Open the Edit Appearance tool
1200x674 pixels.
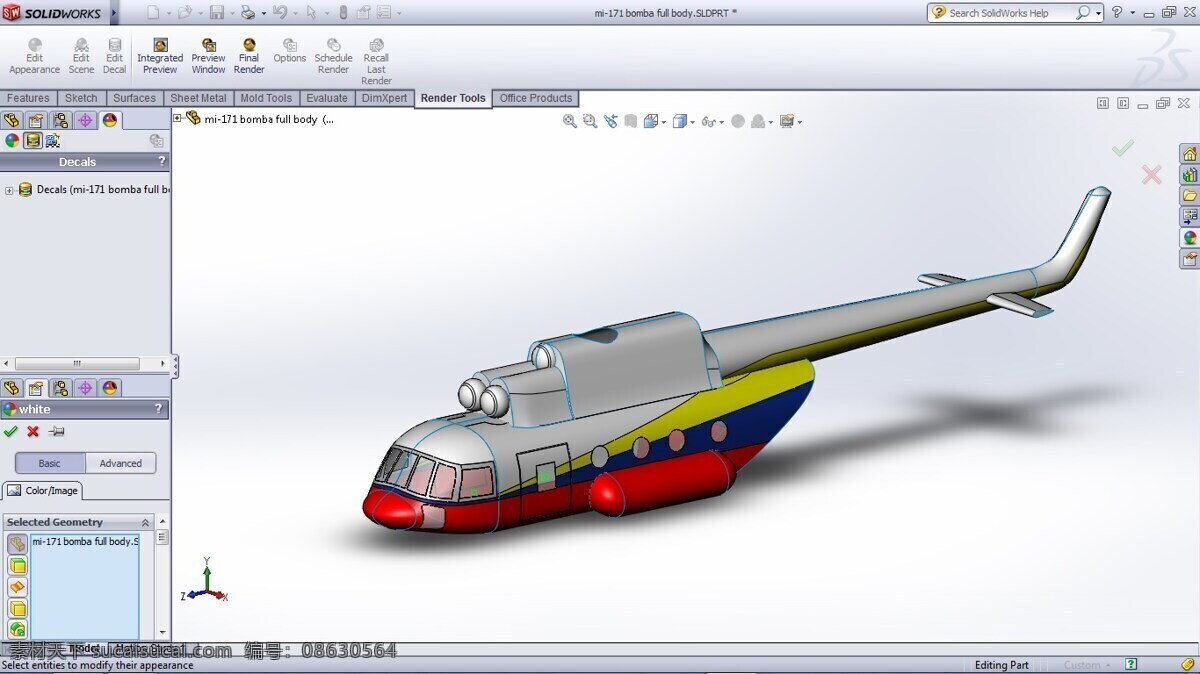[35, 56]
